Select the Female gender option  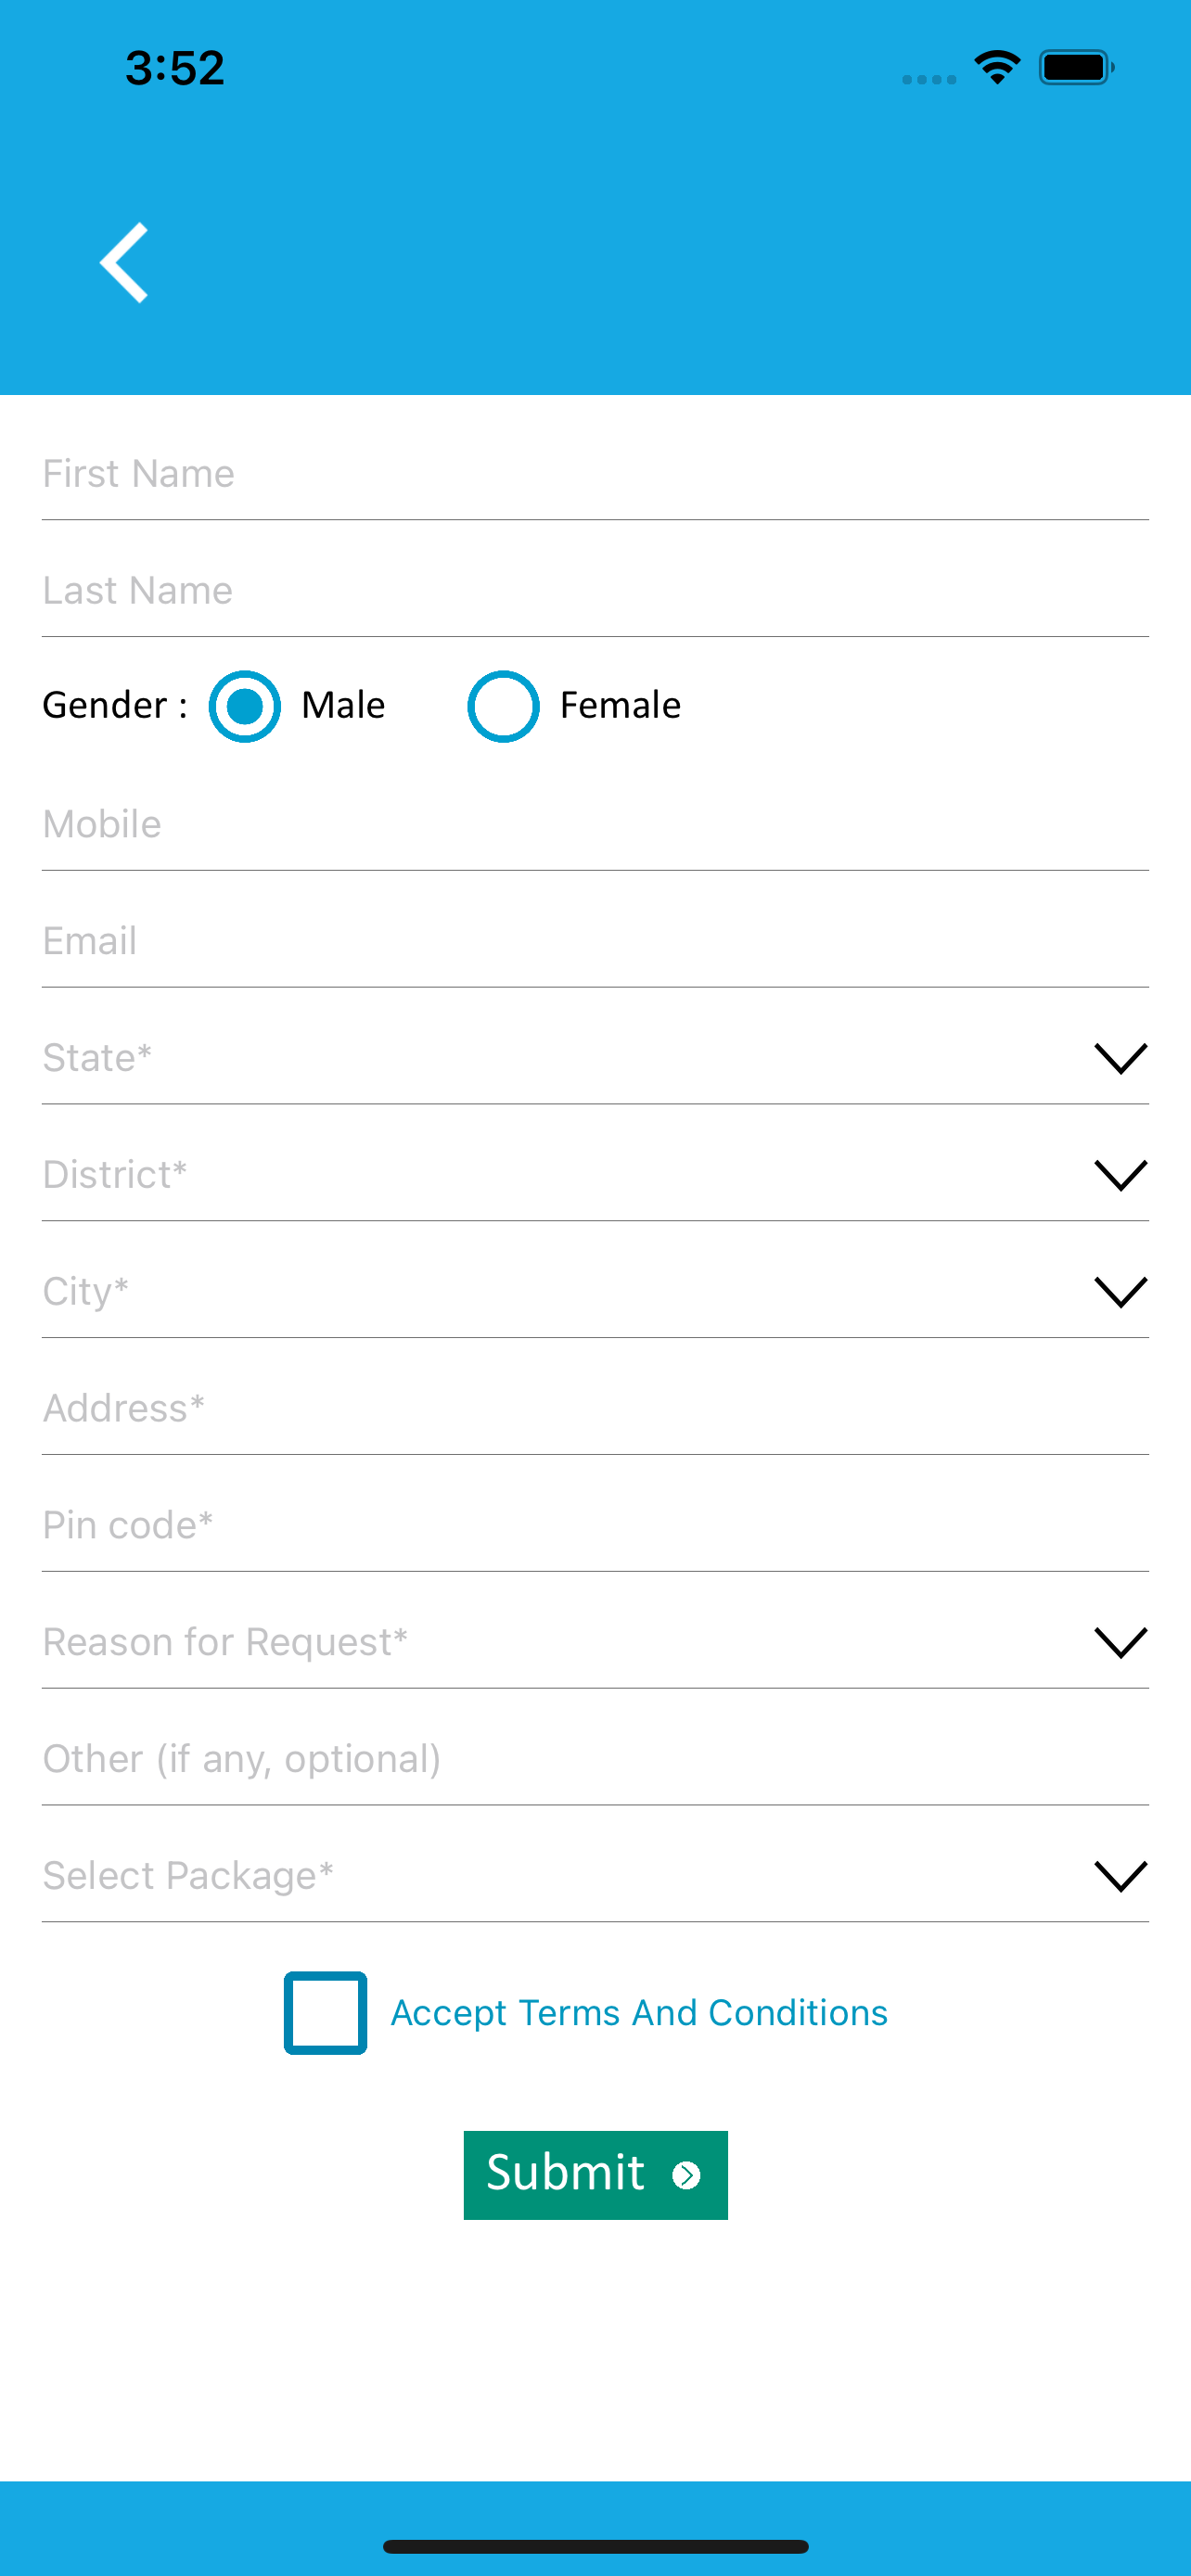pyautogui.click(x=503, y=706)
